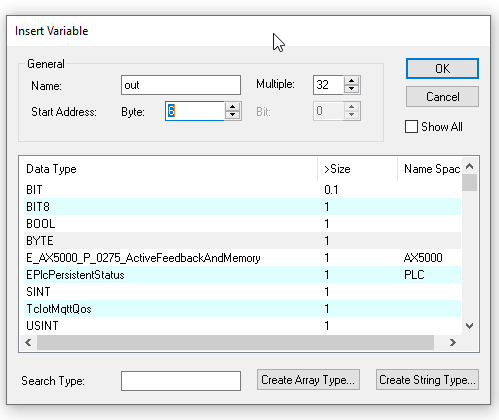Viewport: 499px width, 420px height.
Task: Decrease the Multiple value with down arrow
Action: pos(351,89)
